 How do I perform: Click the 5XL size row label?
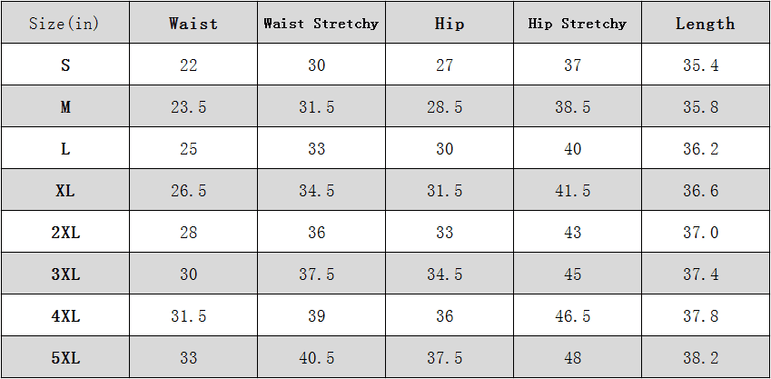click(65, 357)
